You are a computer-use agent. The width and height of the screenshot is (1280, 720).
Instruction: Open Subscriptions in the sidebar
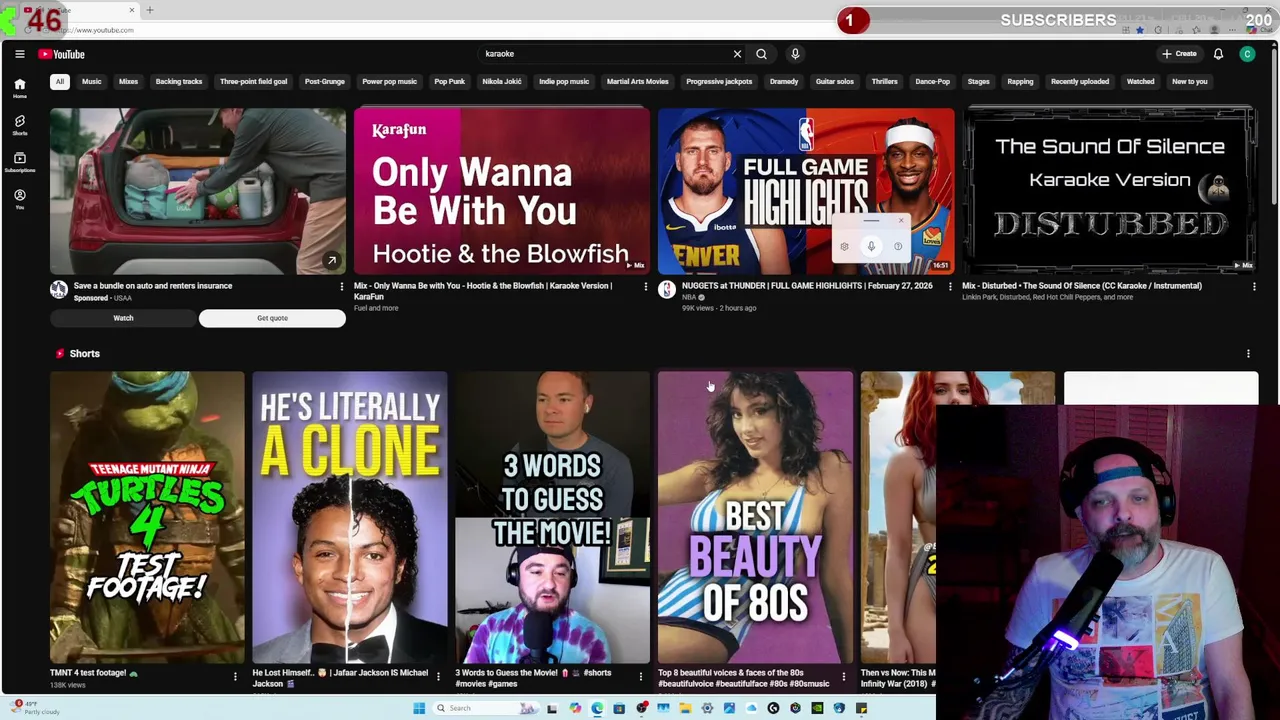pos(19,162)
